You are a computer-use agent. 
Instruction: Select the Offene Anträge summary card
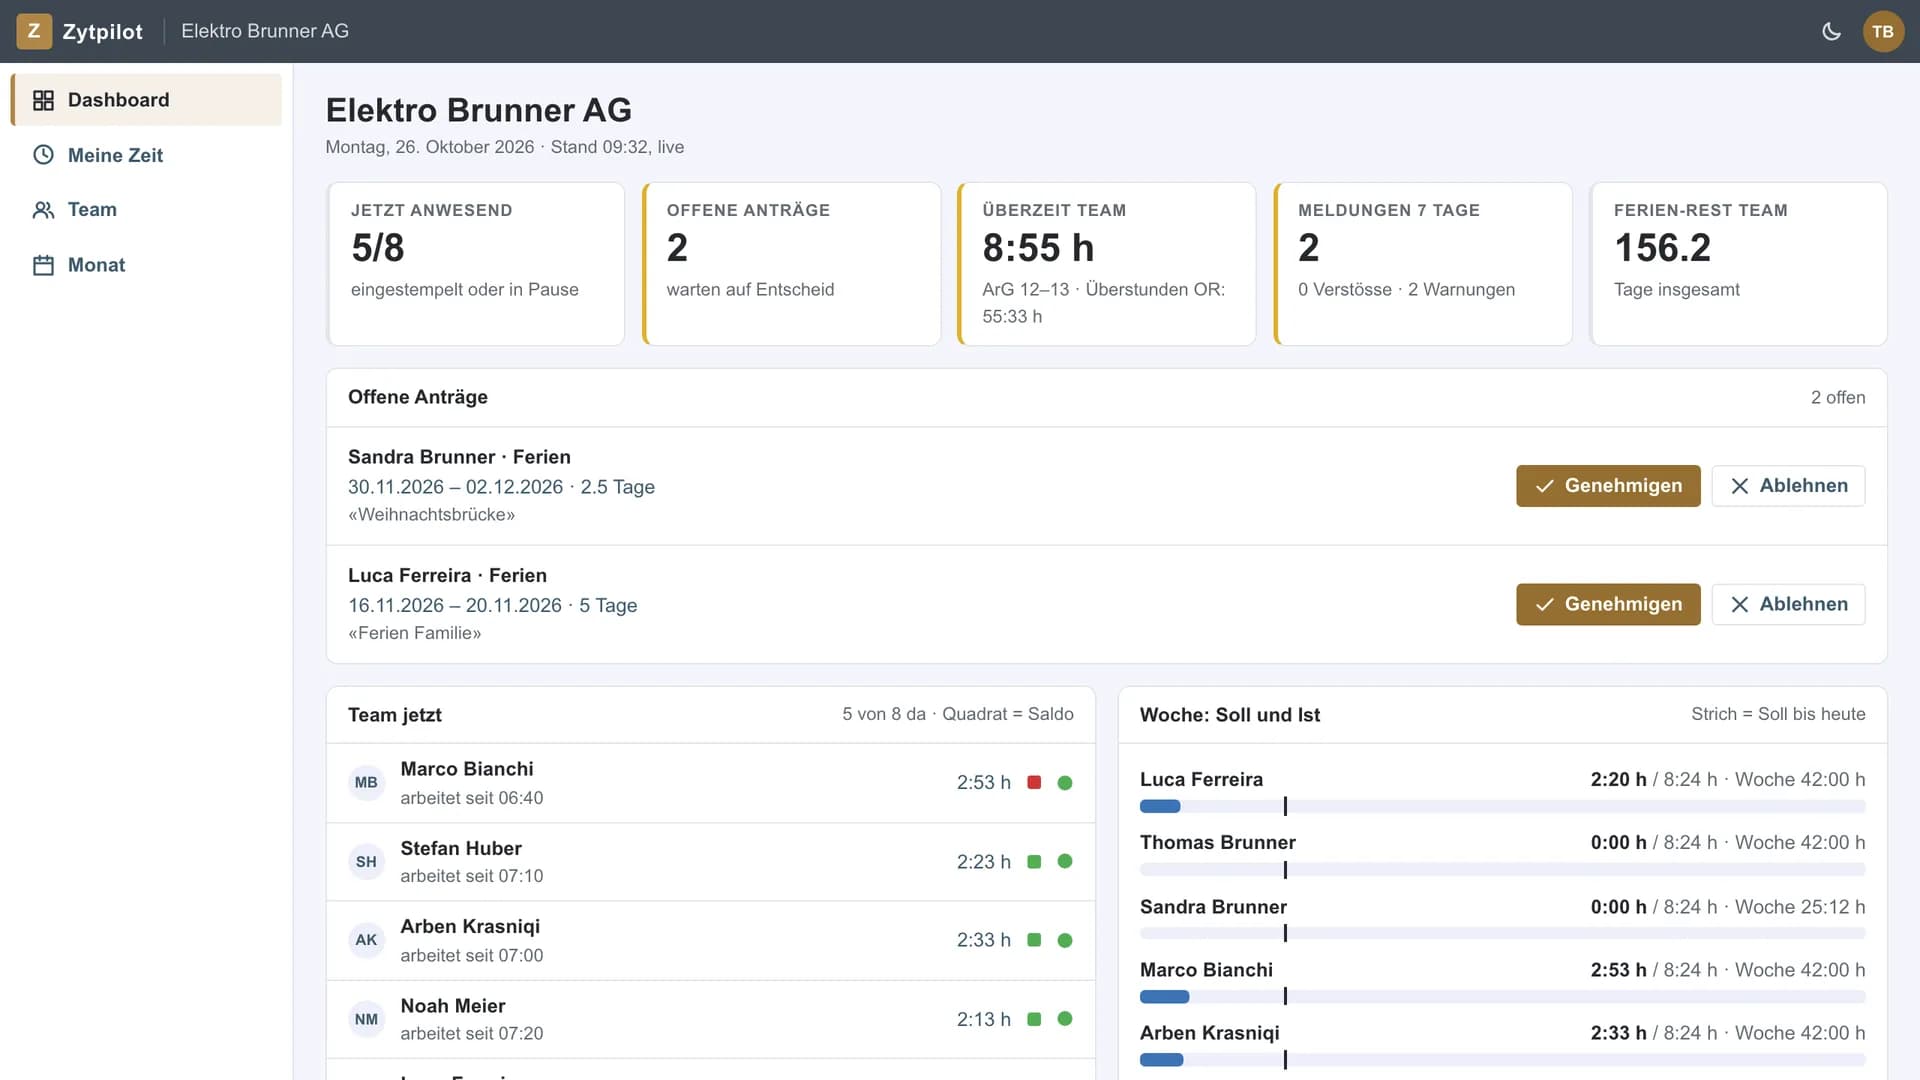point(791,264)
